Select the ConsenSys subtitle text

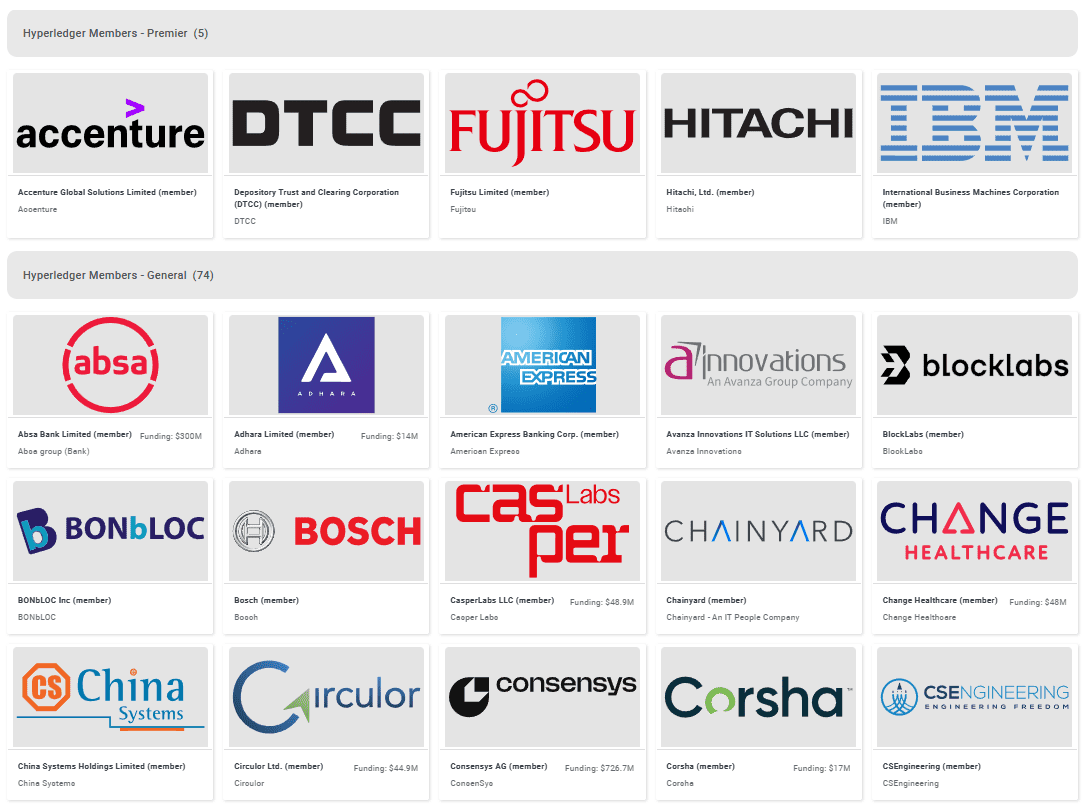(471, 783)
